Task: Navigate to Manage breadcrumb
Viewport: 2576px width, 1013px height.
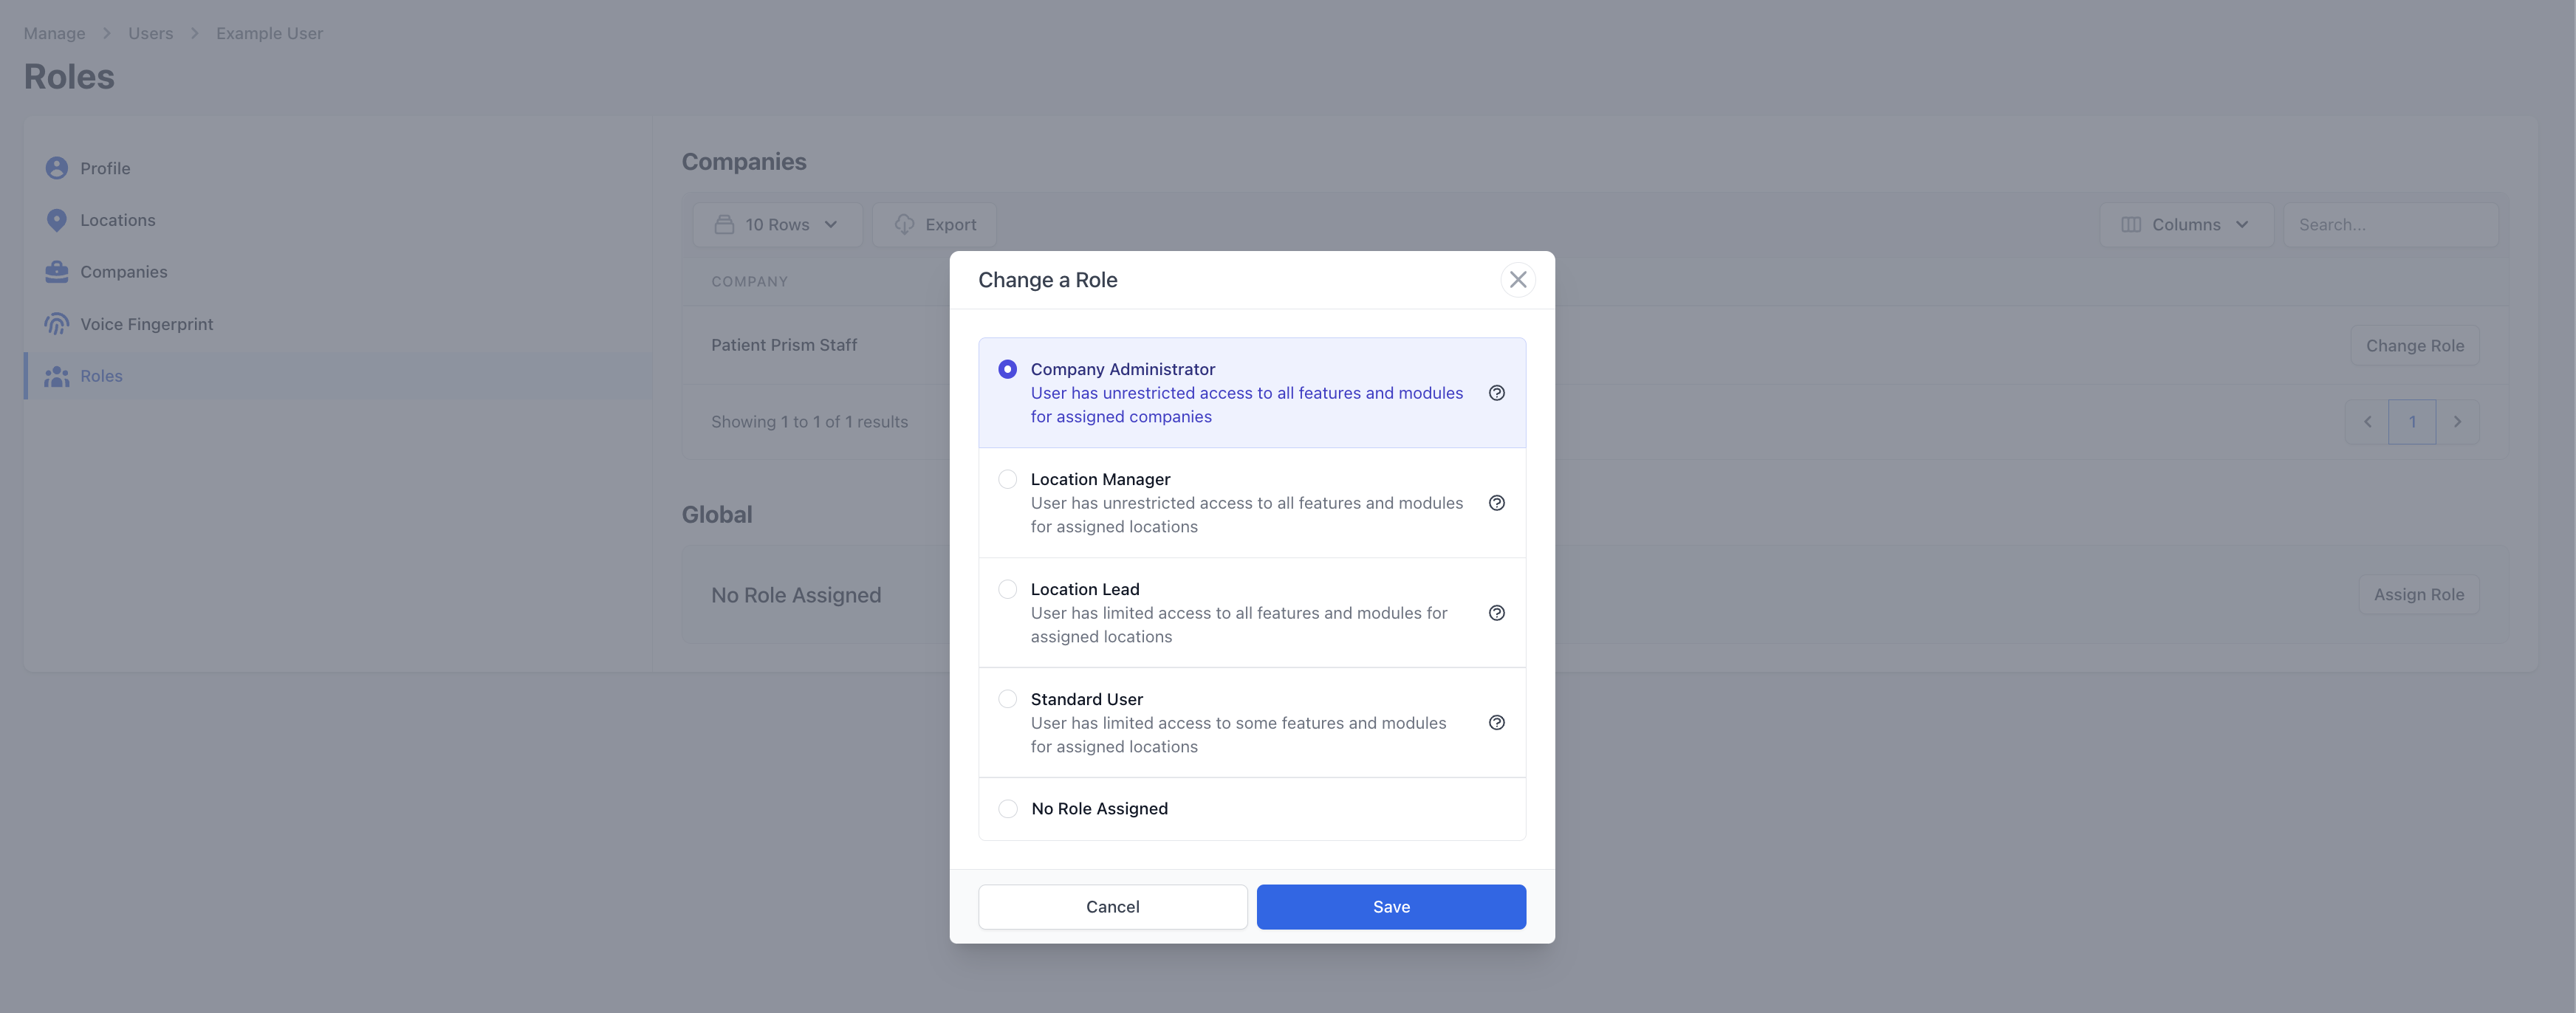Action: click(x=54, y=33)
